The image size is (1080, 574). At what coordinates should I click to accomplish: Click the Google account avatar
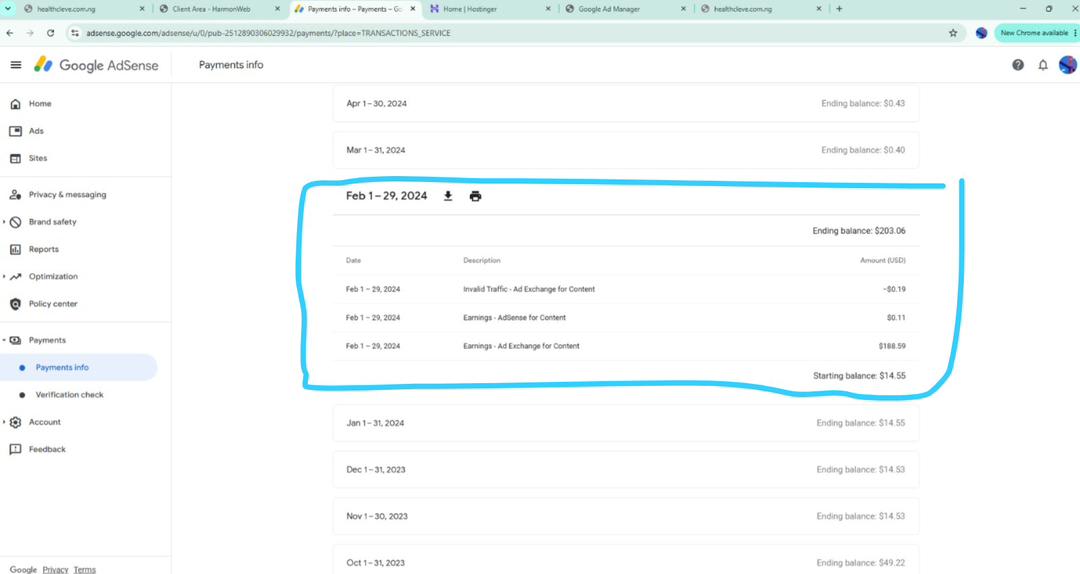pyautogui.click(x=1068, y=65)
